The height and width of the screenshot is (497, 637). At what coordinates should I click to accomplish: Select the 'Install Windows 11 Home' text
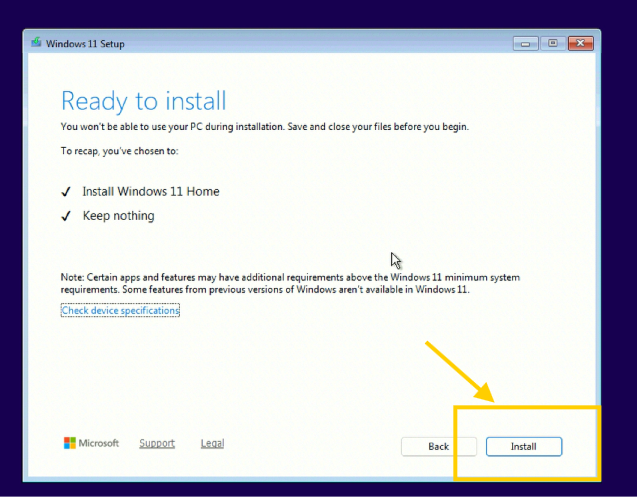tap(151, 191)
